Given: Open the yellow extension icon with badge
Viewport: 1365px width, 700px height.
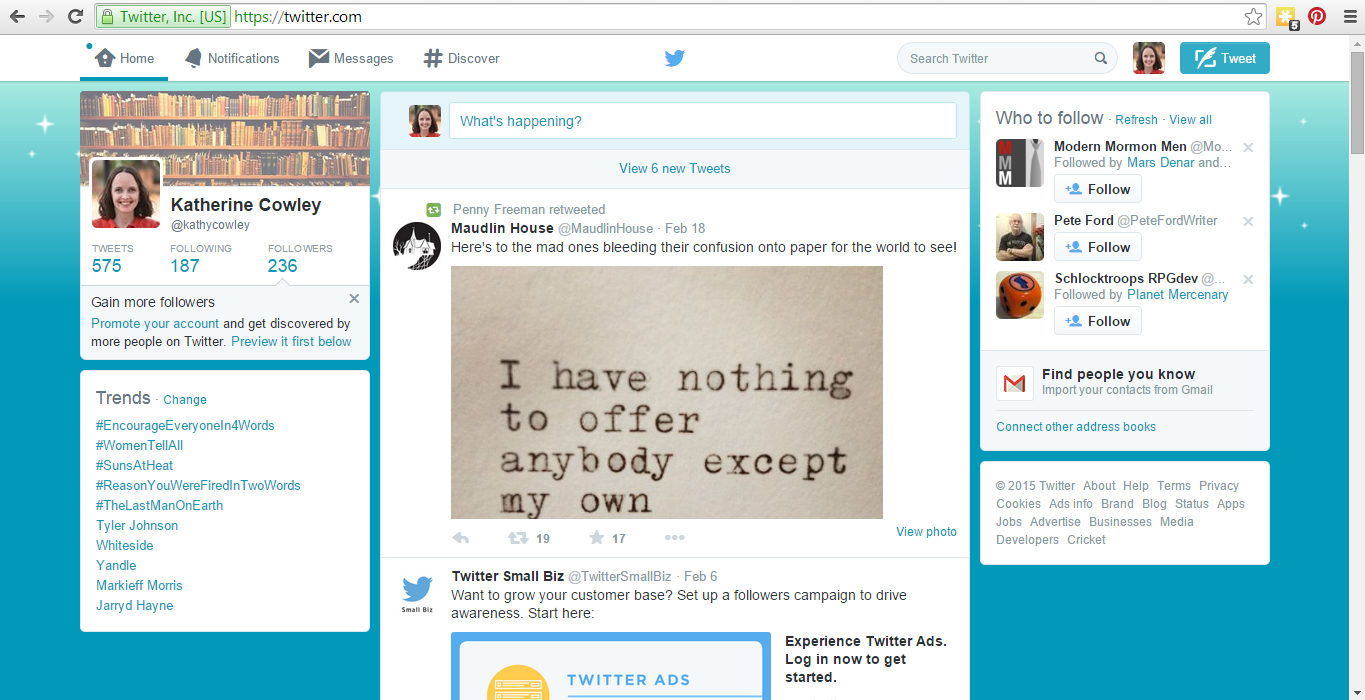Looking at the screenshot, I should coord(1287,17).
